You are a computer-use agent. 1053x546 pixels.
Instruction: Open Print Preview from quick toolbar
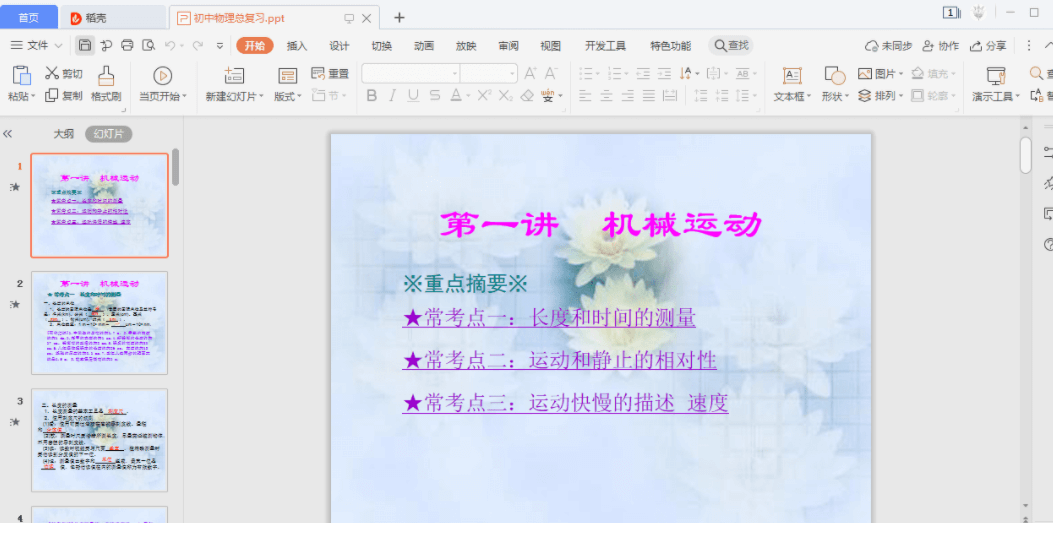(148, 45)
